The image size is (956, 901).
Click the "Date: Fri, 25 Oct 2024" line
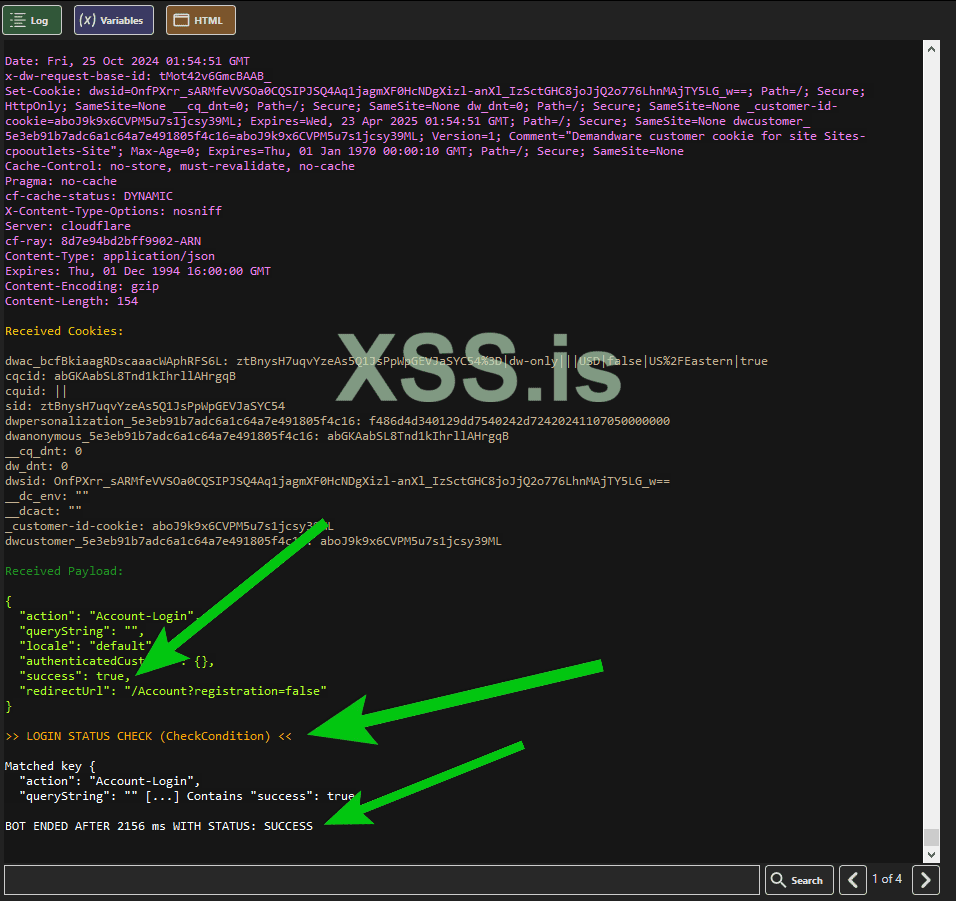(127, 61)
